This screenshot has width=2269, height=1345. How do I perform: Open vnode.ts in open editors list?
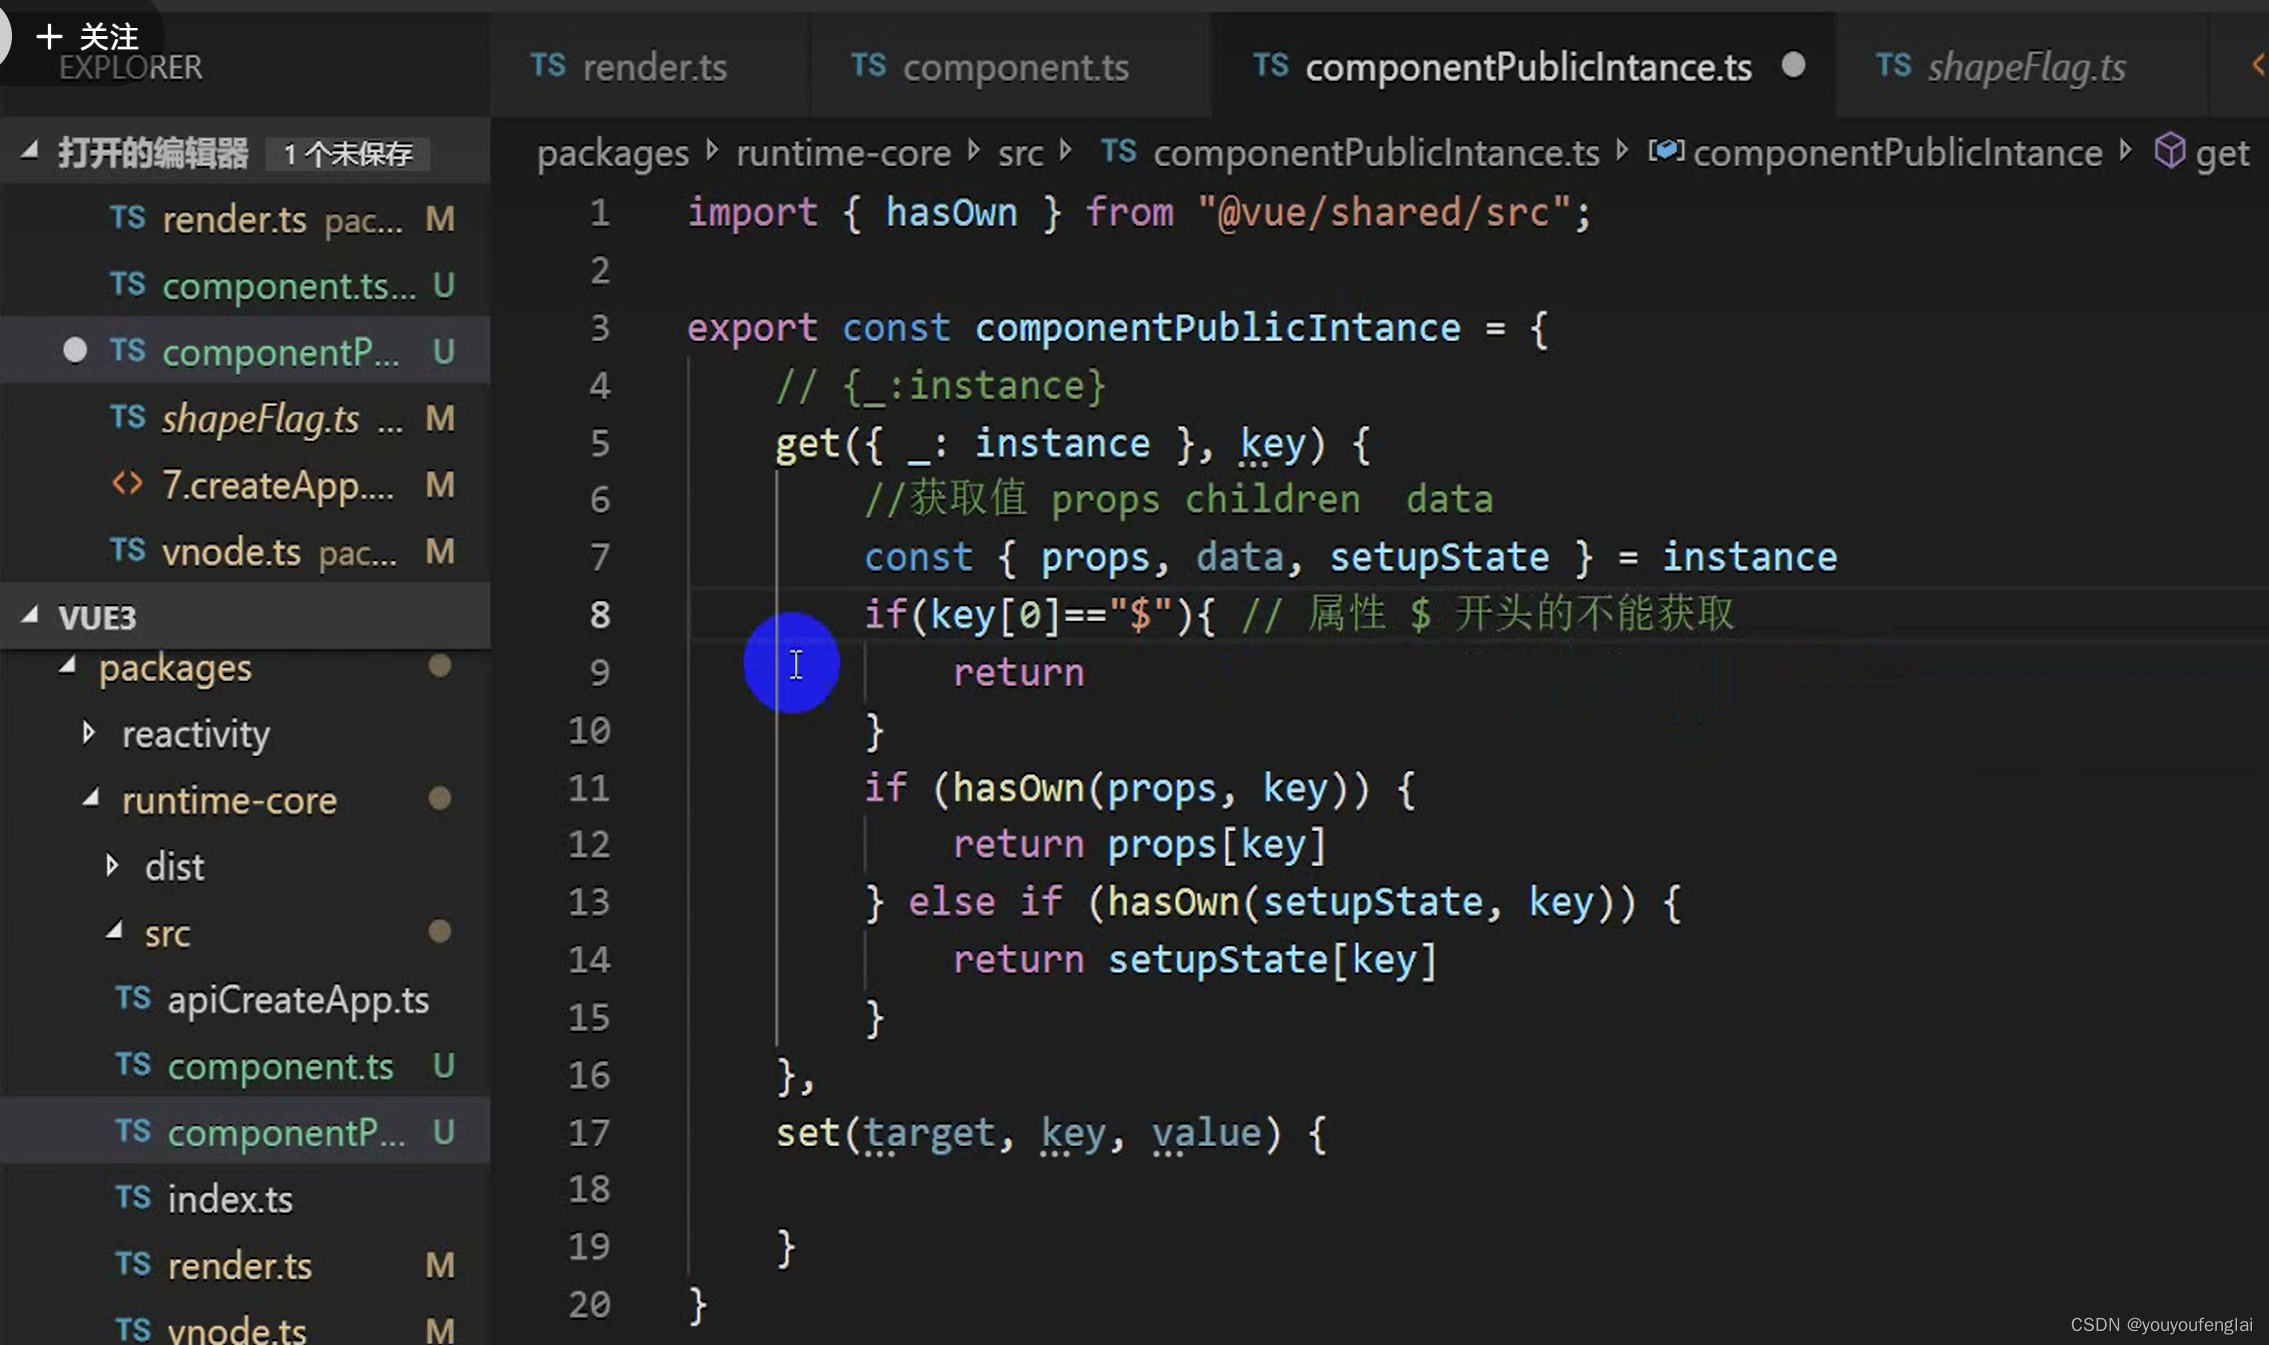245,551
